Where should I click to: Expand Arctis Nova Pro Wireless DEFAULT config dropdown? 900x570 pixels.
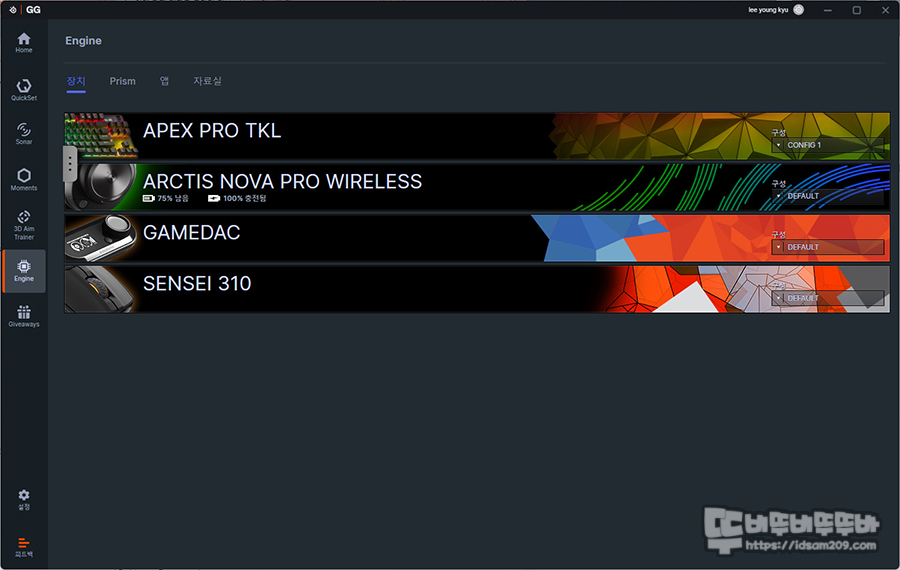pyautogui.click(x=827, y=196)
